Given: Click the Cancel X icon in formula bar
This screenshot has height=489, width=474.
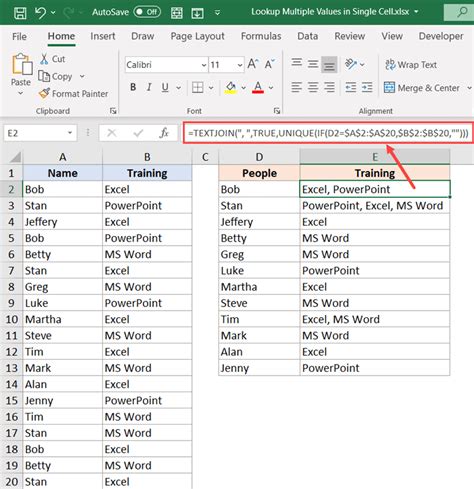Looking at the screenshot, I should [112, 133].
